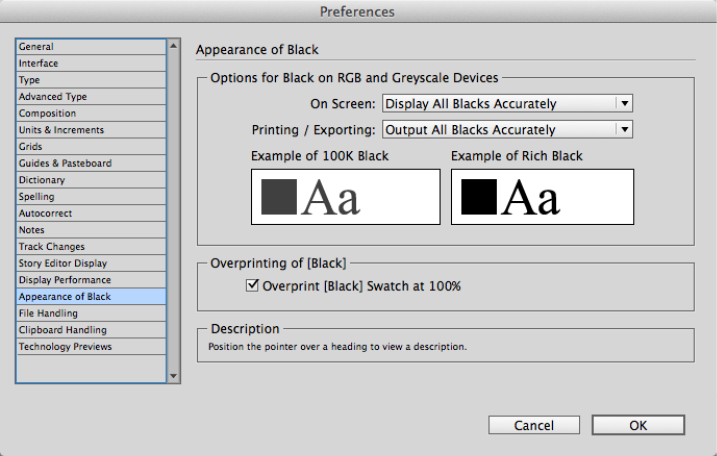Go to Display Performance settings
The height and width of the screenshot is (456, 717).
pos(65,280)
